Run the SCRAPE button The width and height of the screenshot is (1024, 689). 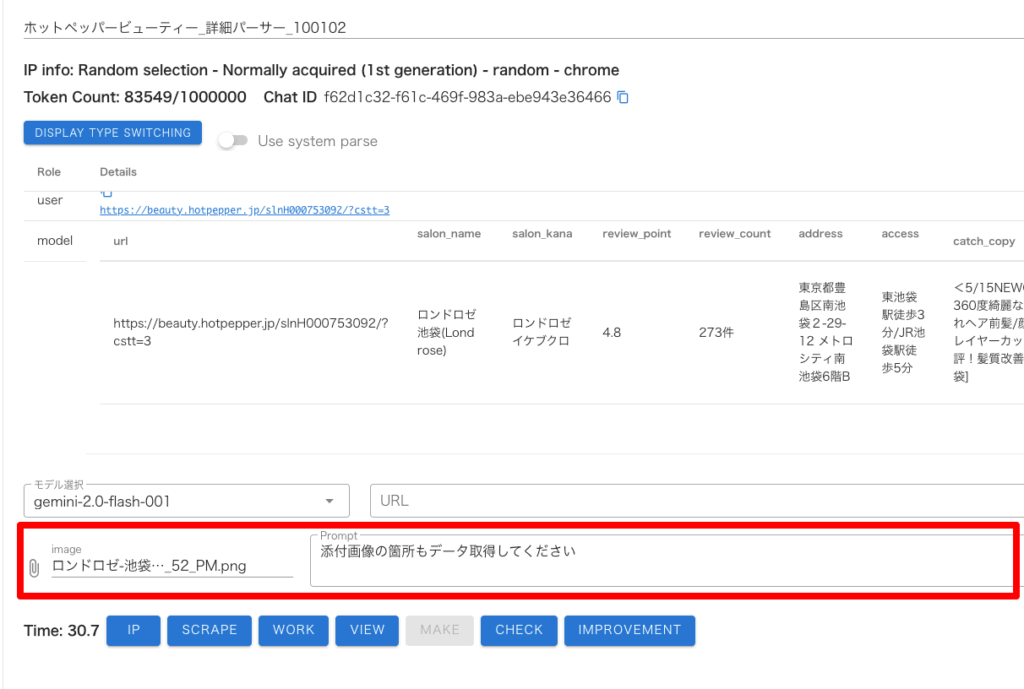tap(210, 630)
